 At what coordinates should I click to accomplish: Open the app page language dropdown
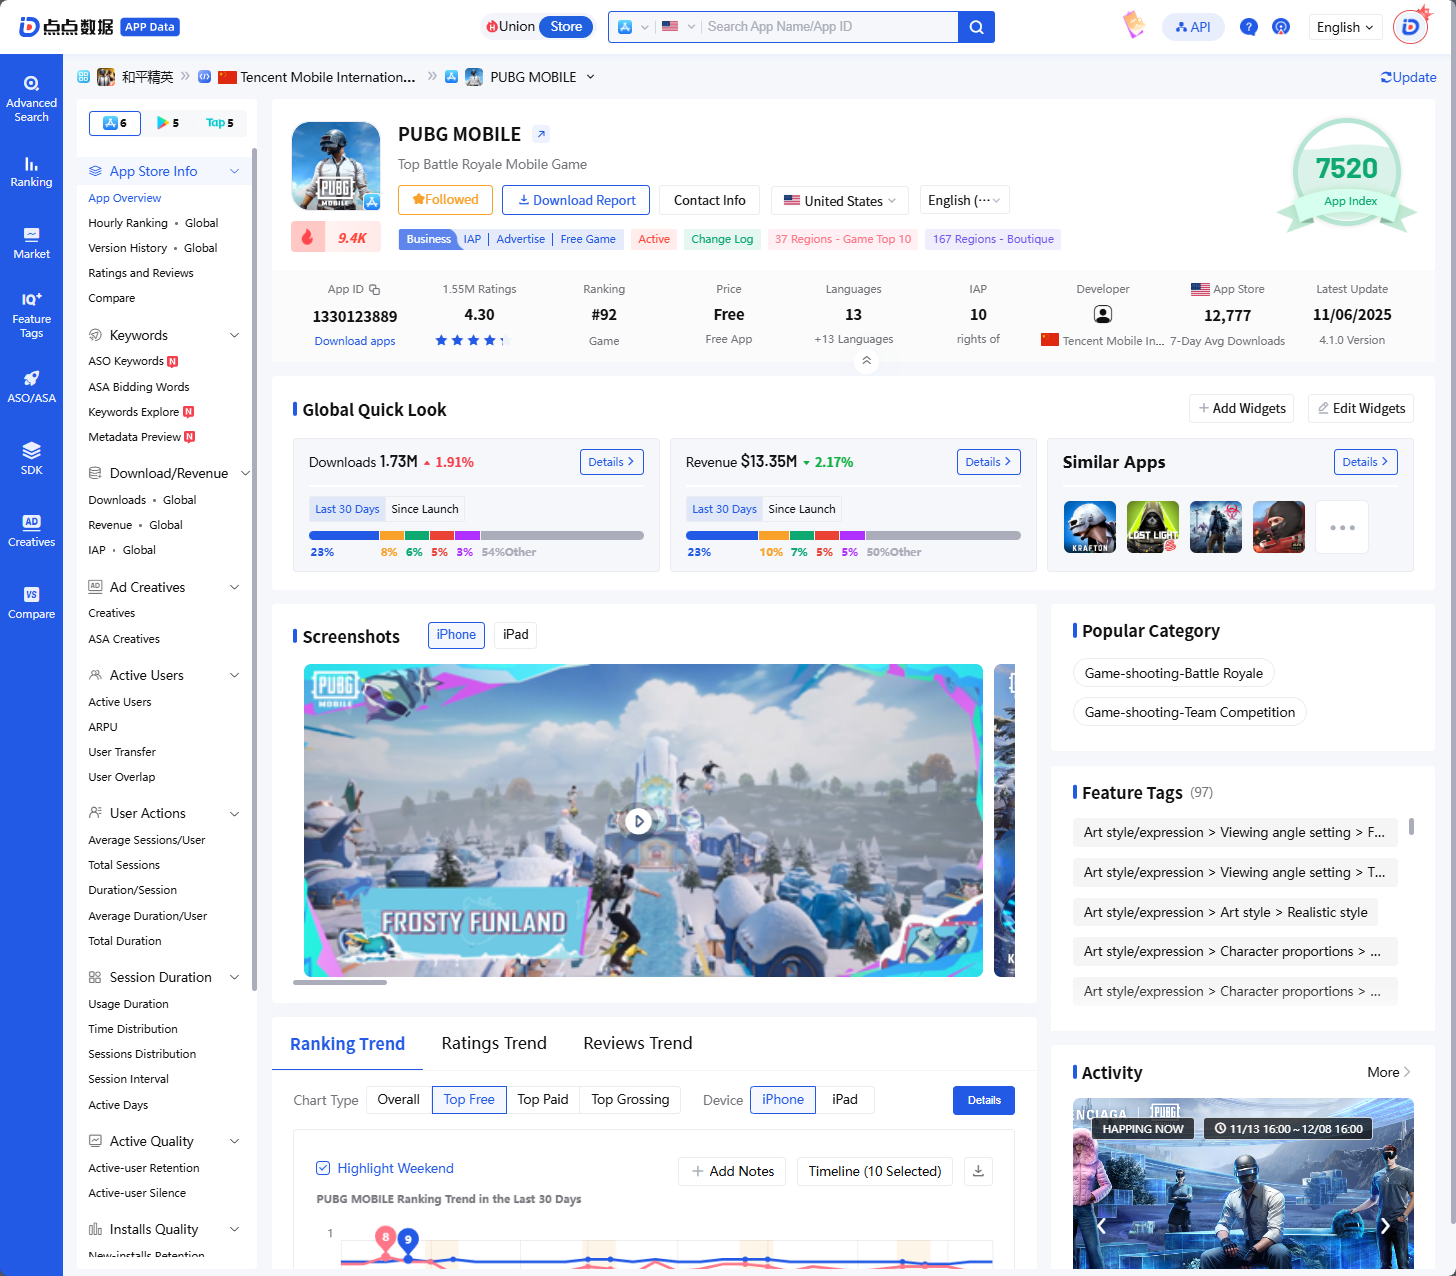(964, 200)
